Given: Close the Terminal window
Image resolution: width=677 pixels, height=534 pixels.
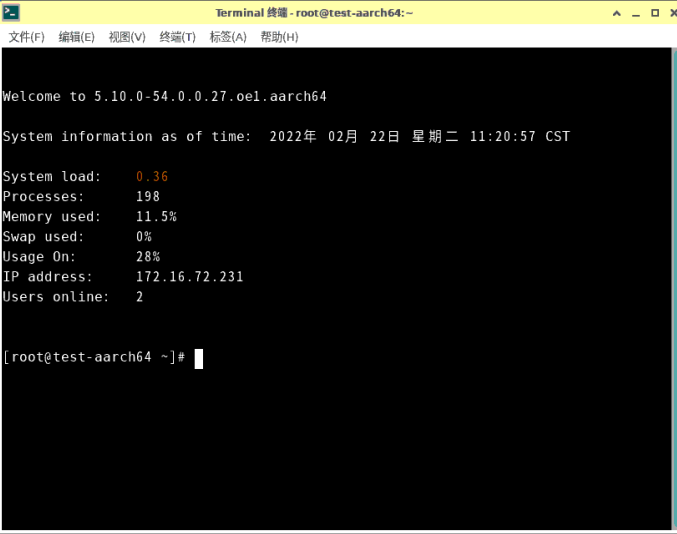Looking at the screenshot, I should click(x=670, y=13).
